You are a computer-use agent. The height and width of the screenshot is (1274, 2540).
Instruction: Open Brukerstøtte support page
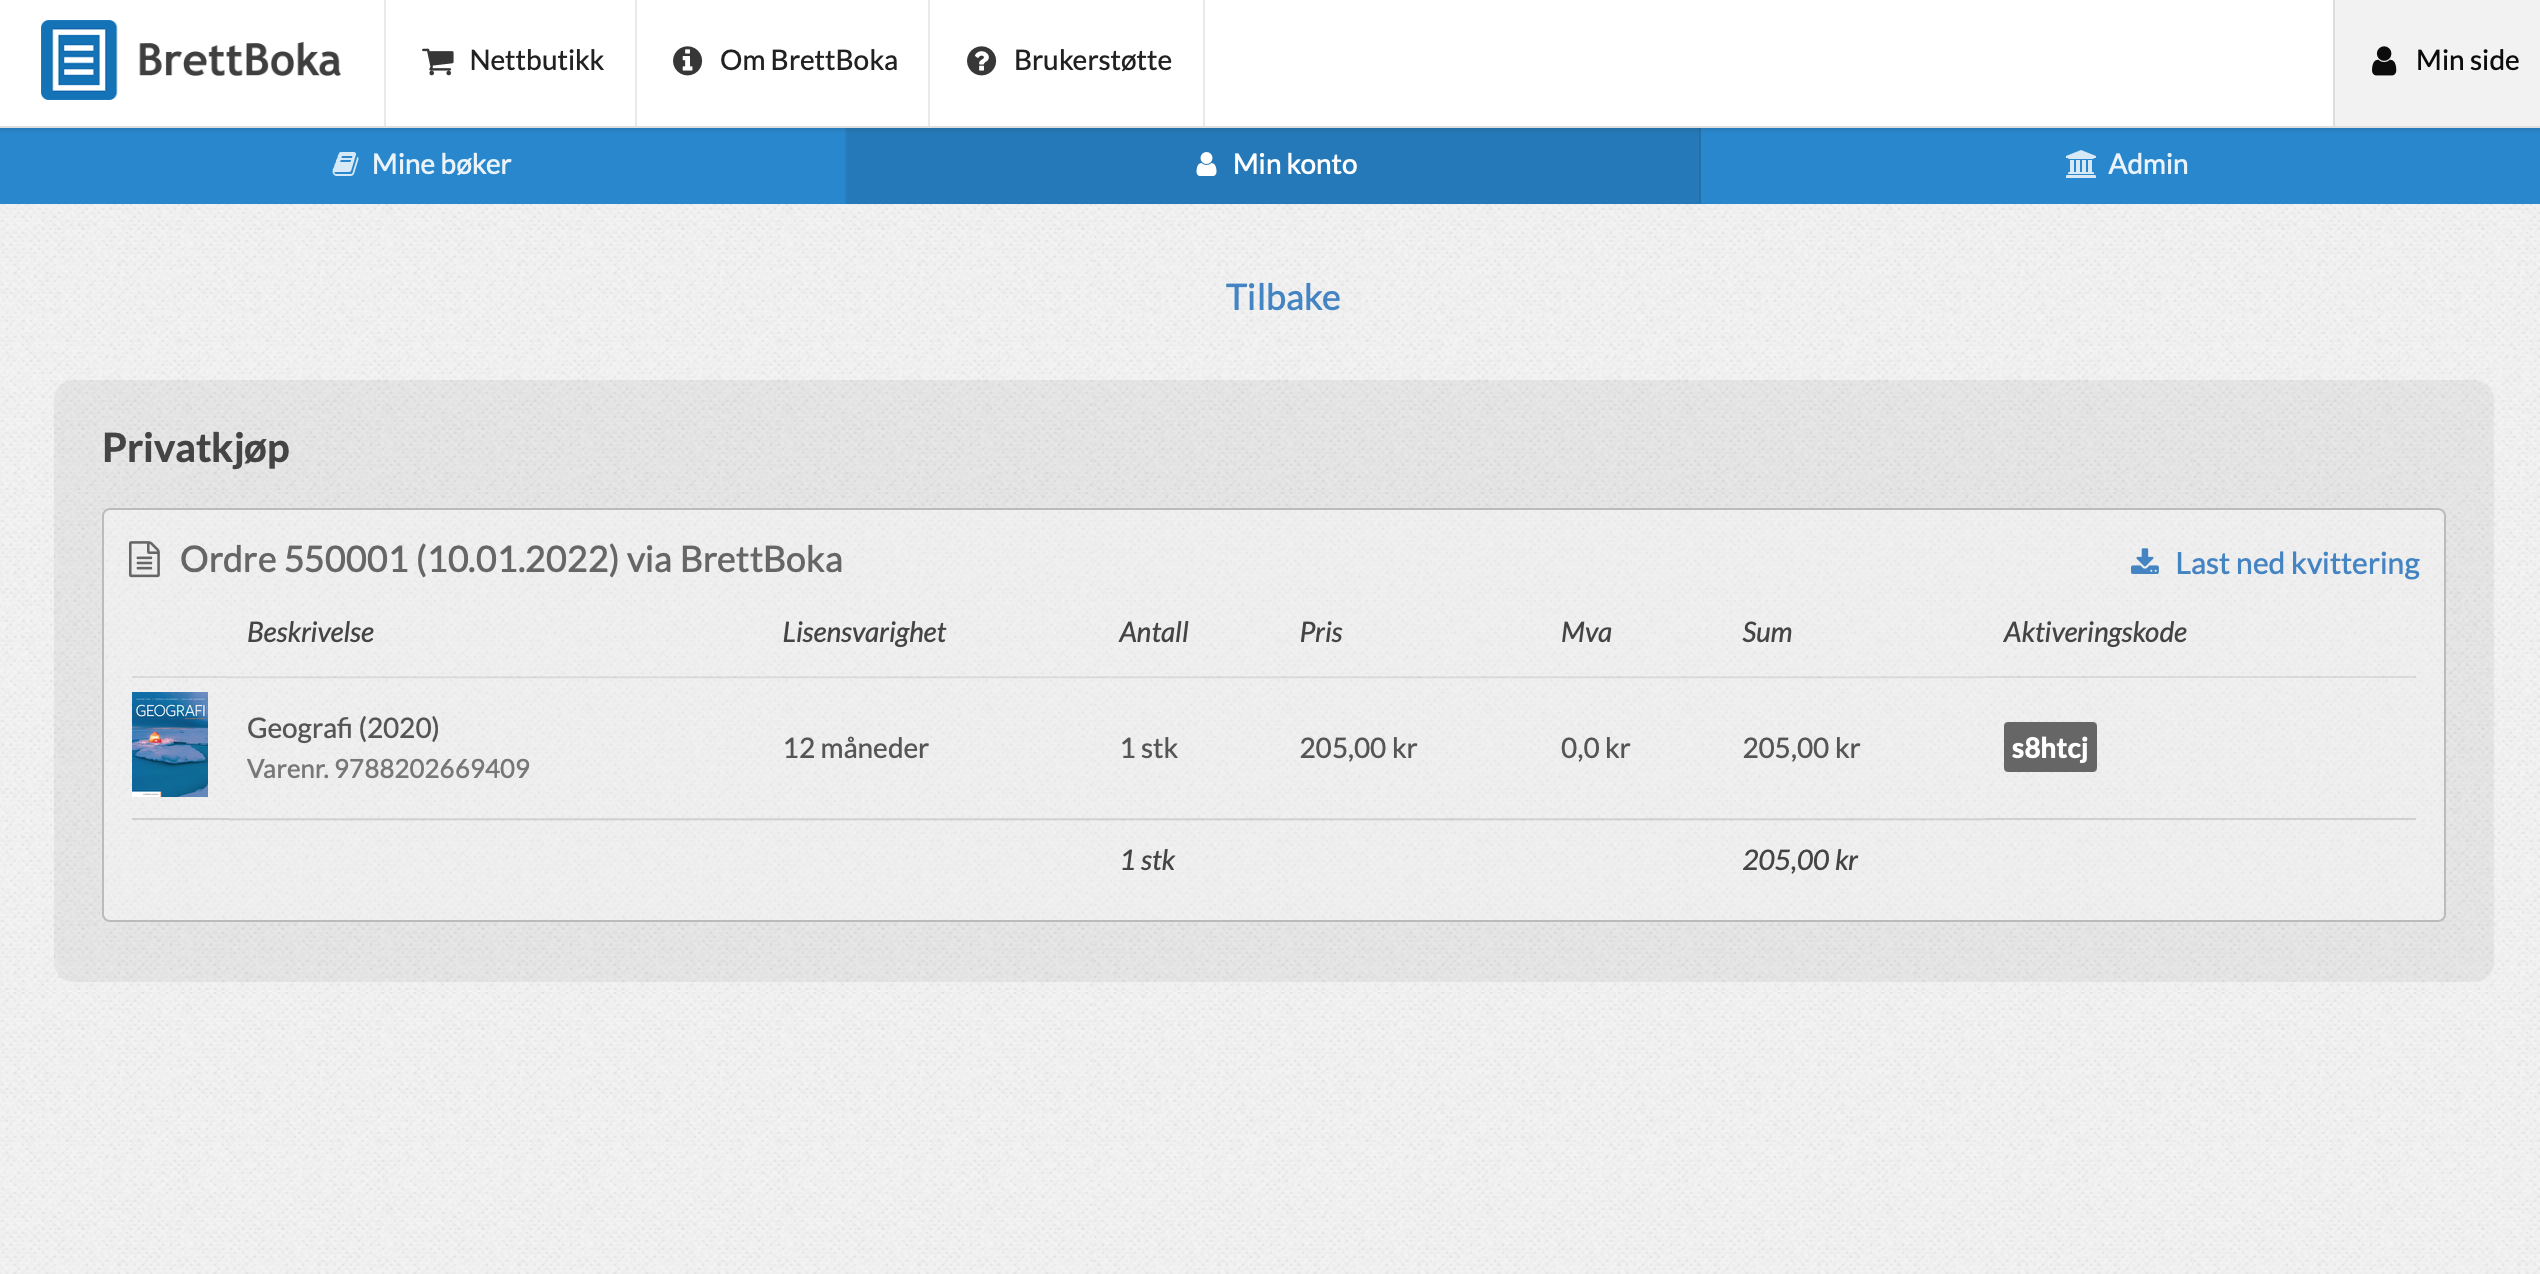click(1092, 61)
